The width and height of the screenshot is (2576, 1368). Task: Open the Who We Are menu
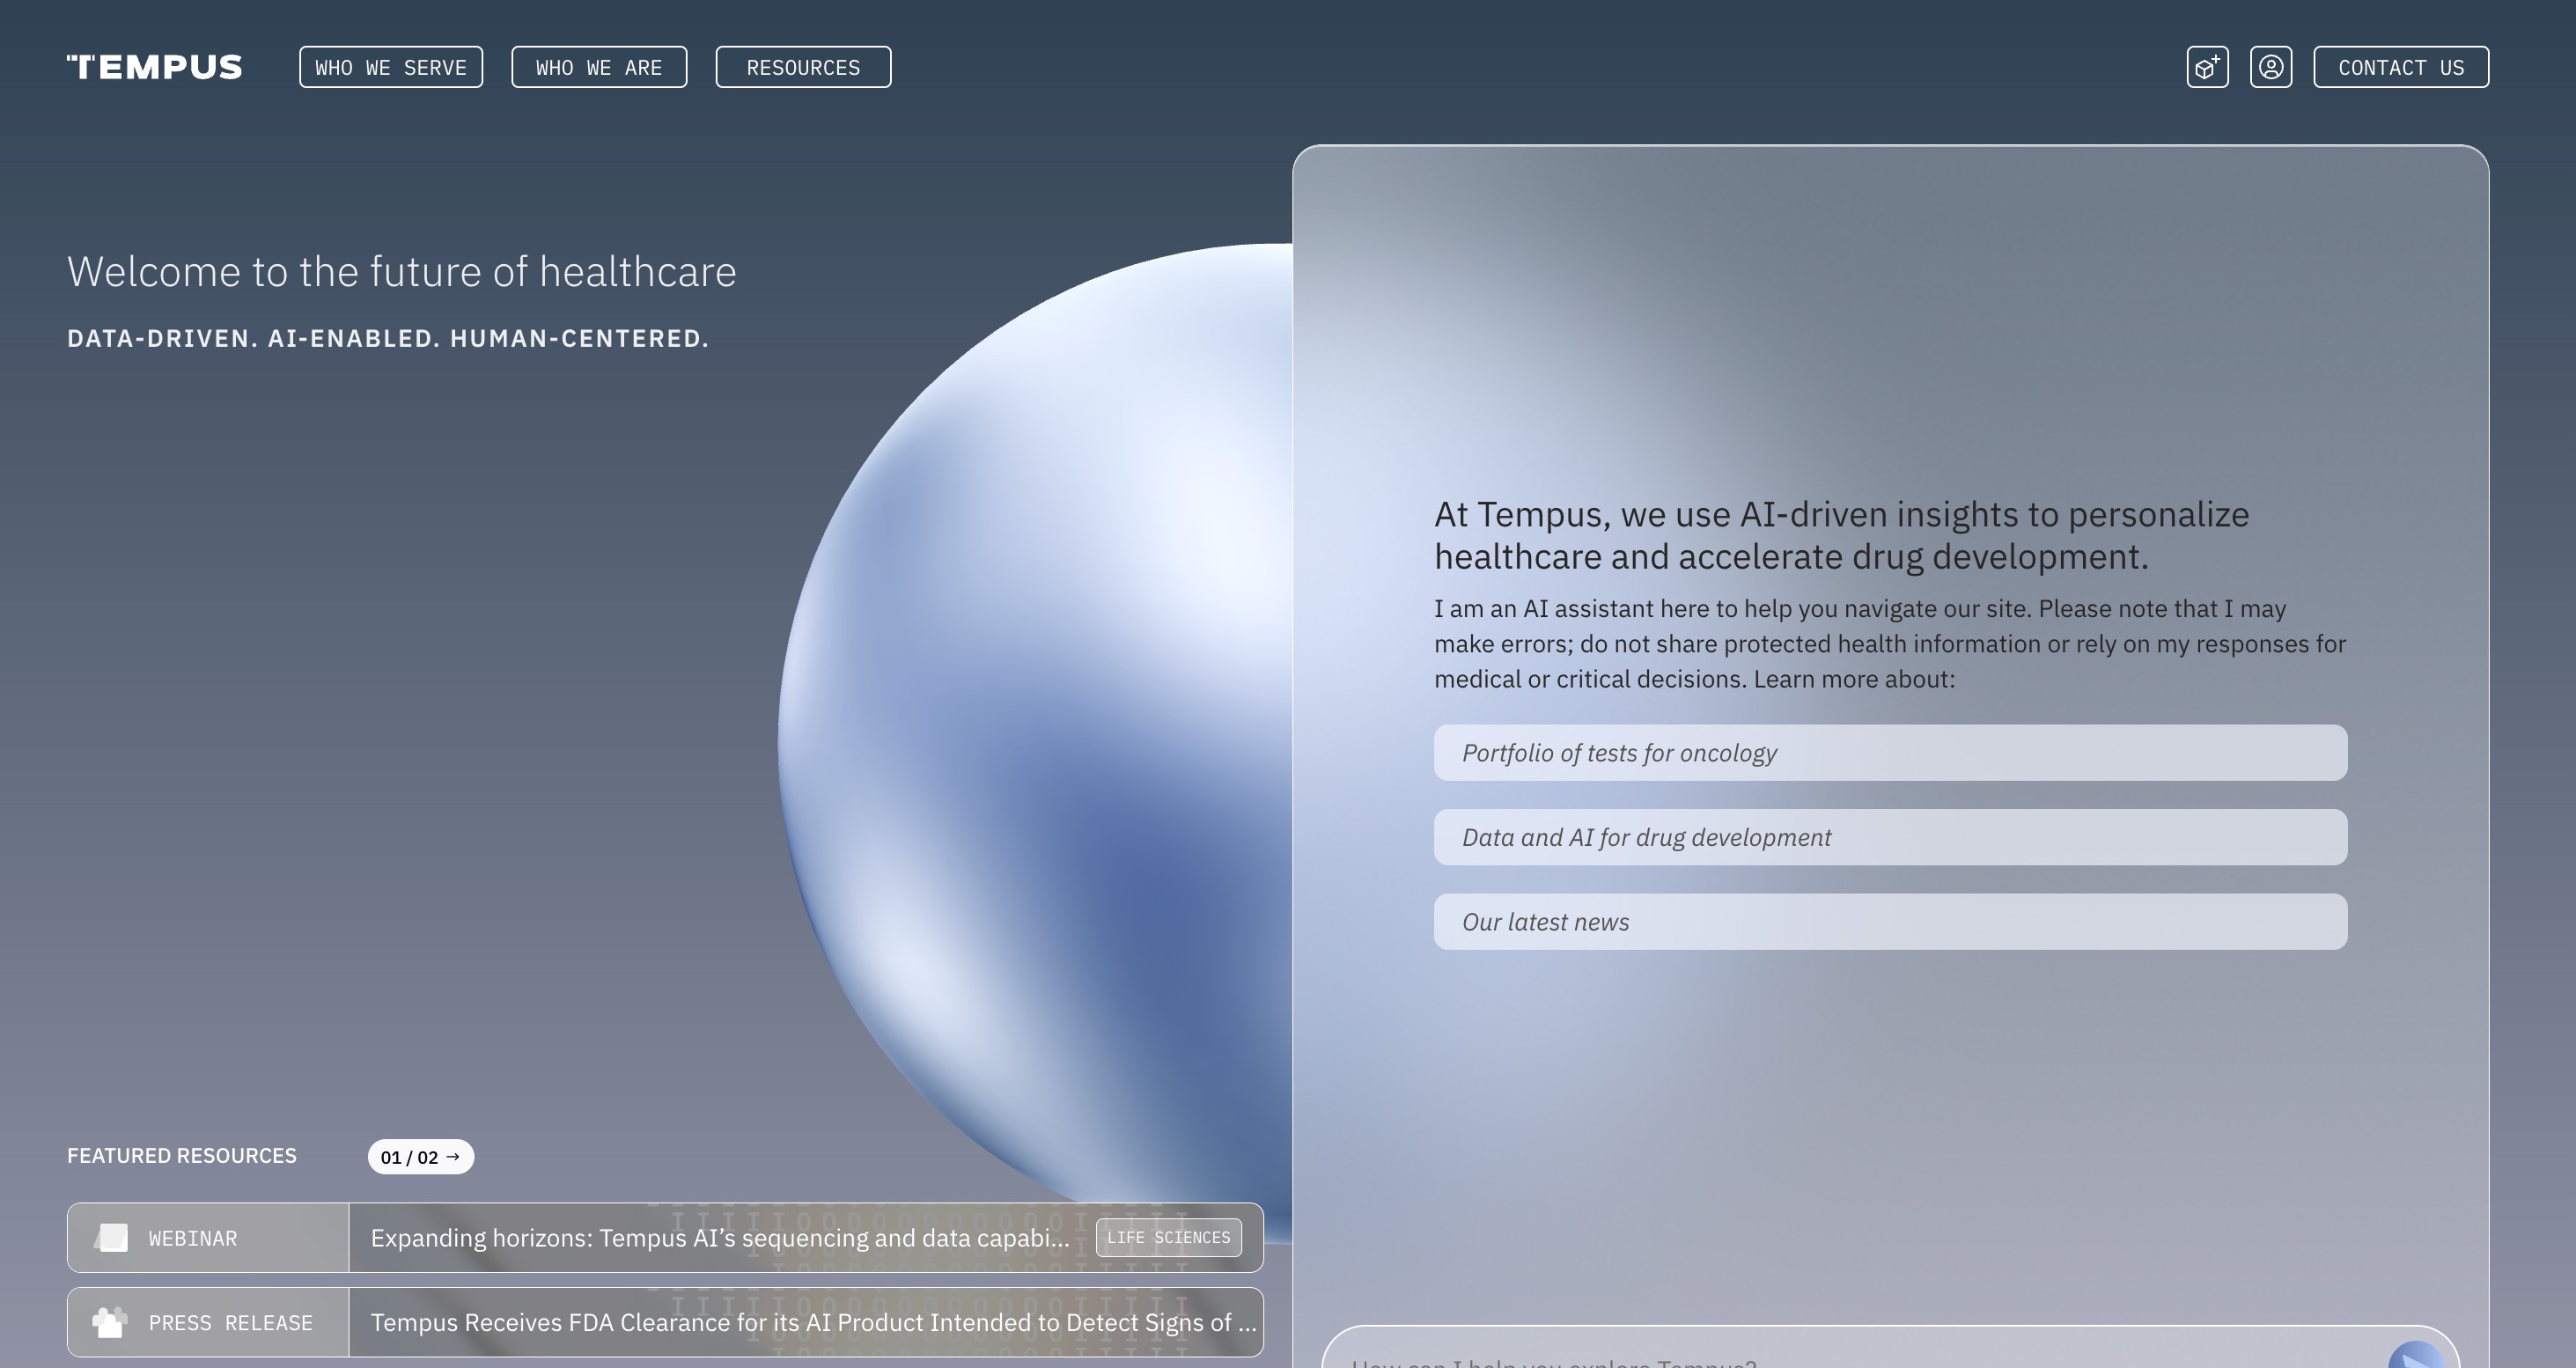pos(599,67)
